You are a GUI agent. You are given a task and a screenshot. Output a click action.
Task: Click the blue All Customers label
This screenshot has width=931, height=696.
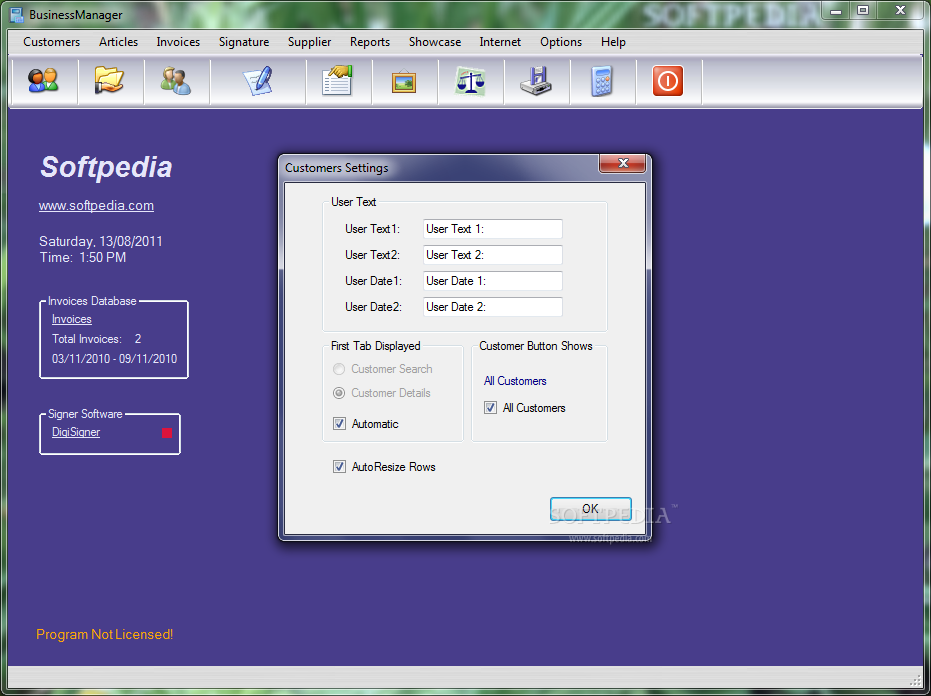pos(515,381)
